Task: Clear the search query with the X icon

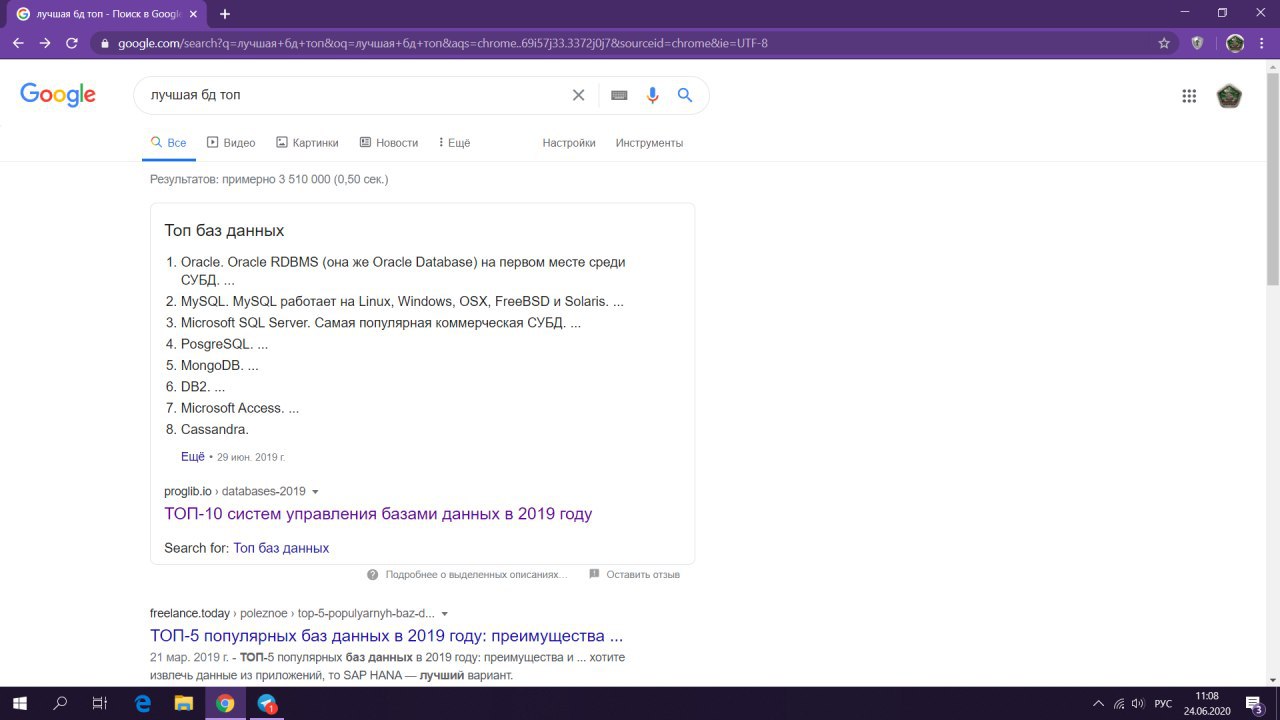Action: [578, 95]
